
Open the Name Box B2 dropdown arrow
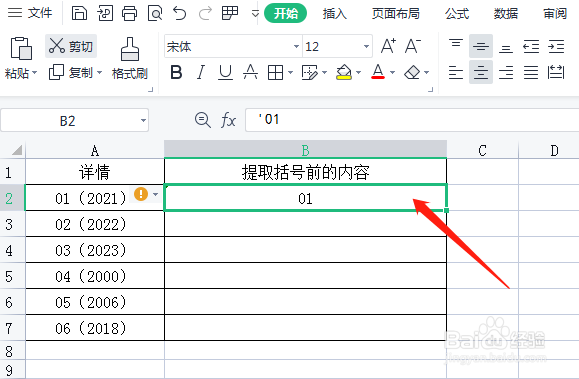143,120
